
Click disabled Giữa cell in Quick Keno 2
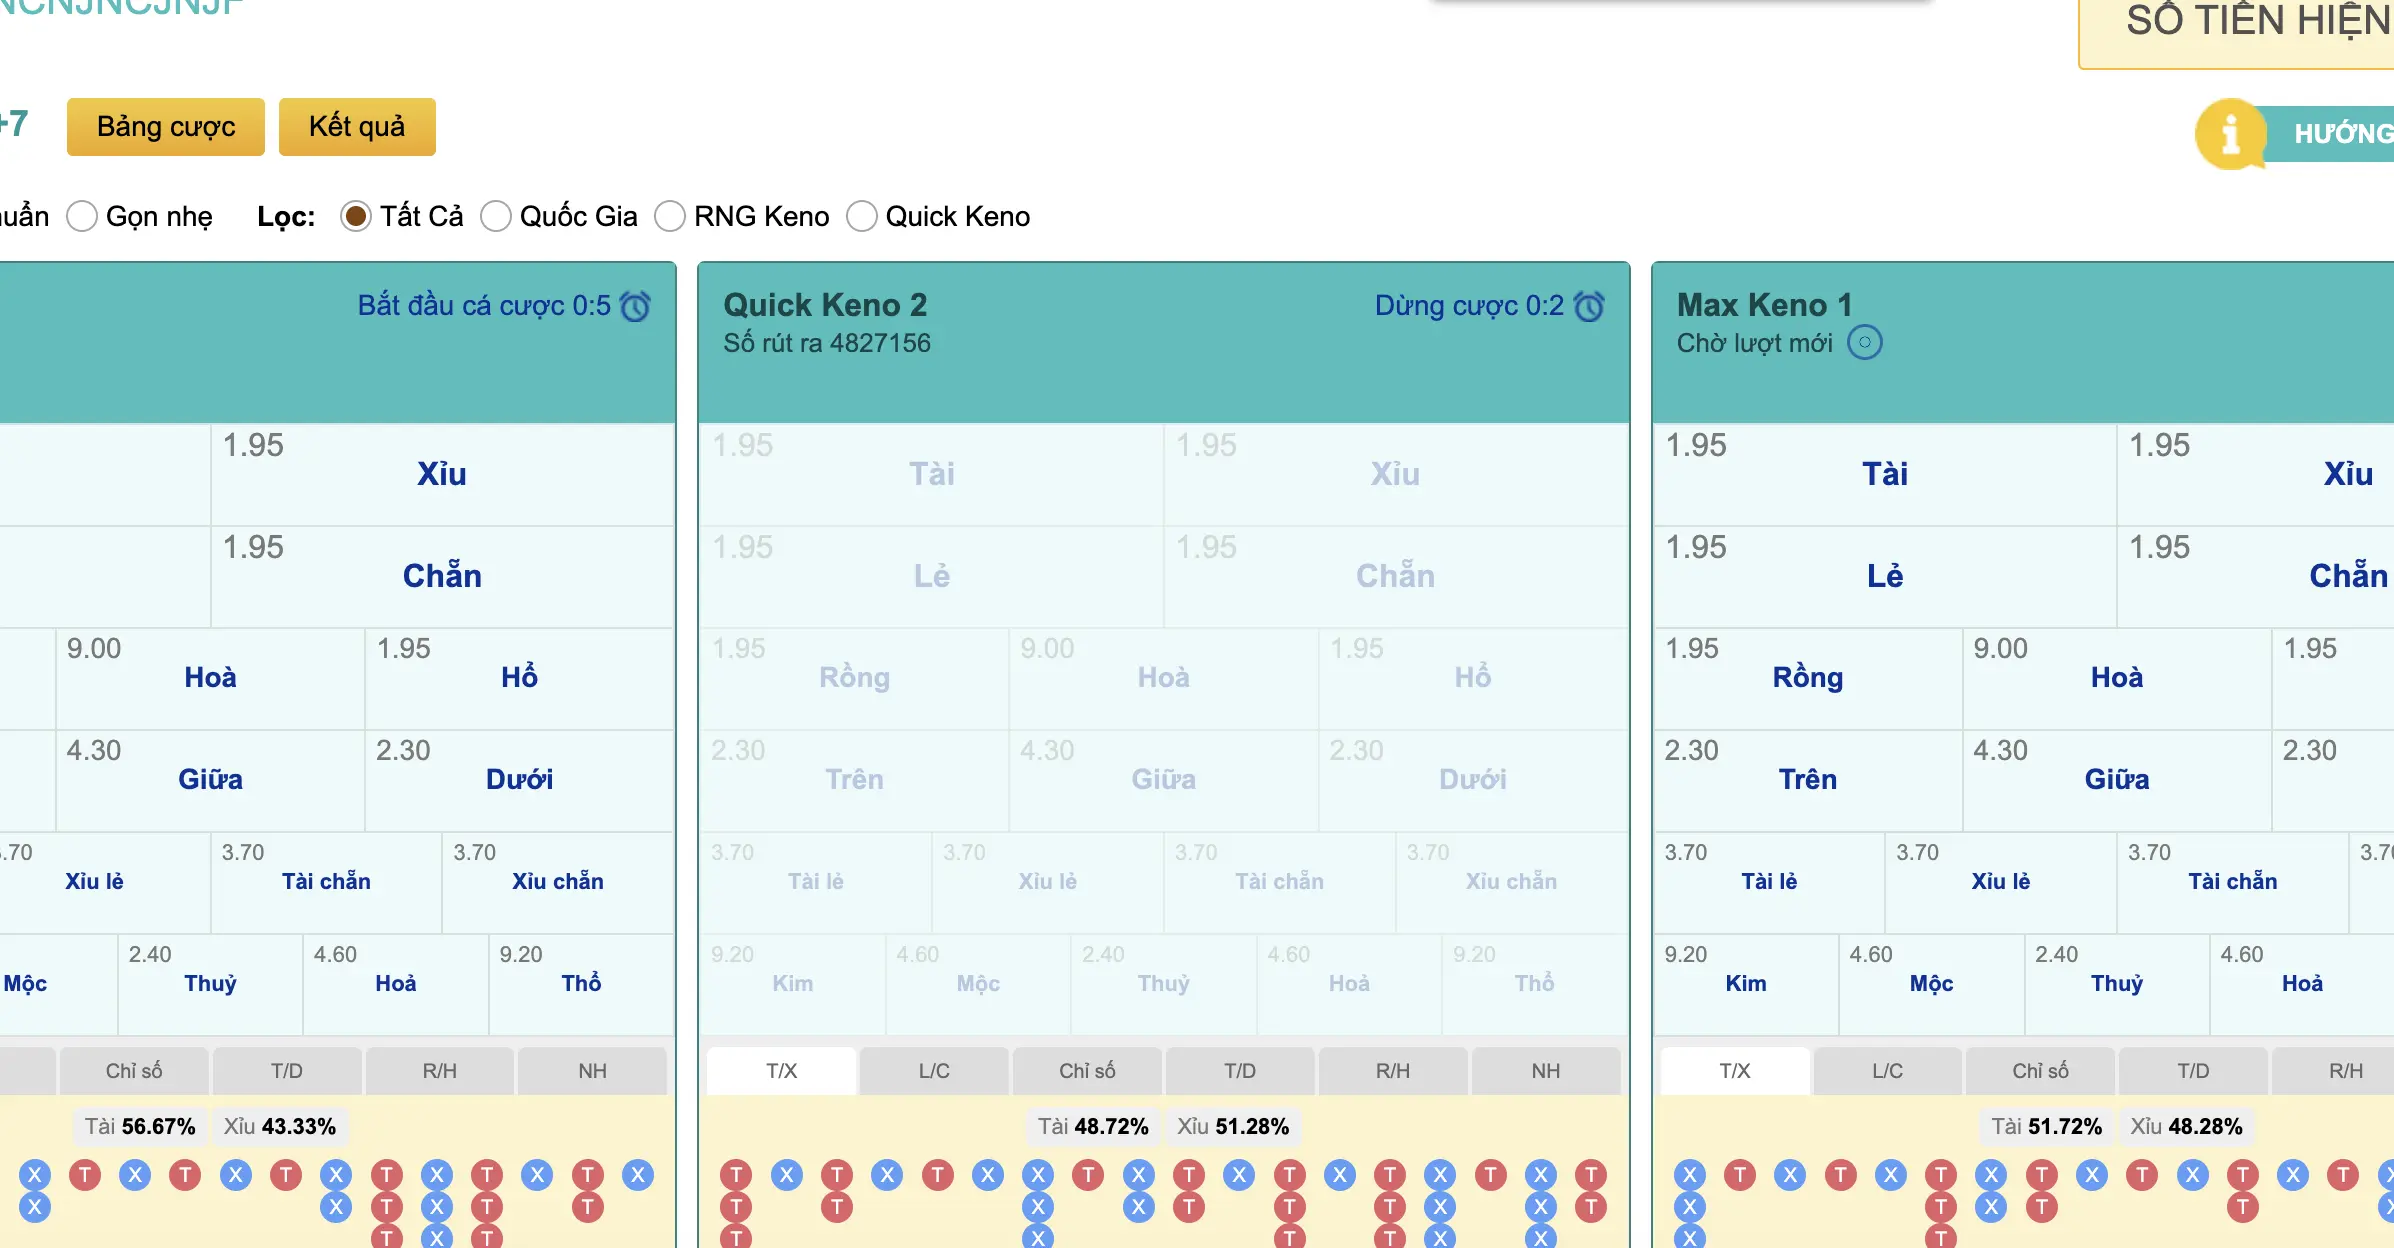(x=1163, y=781)
